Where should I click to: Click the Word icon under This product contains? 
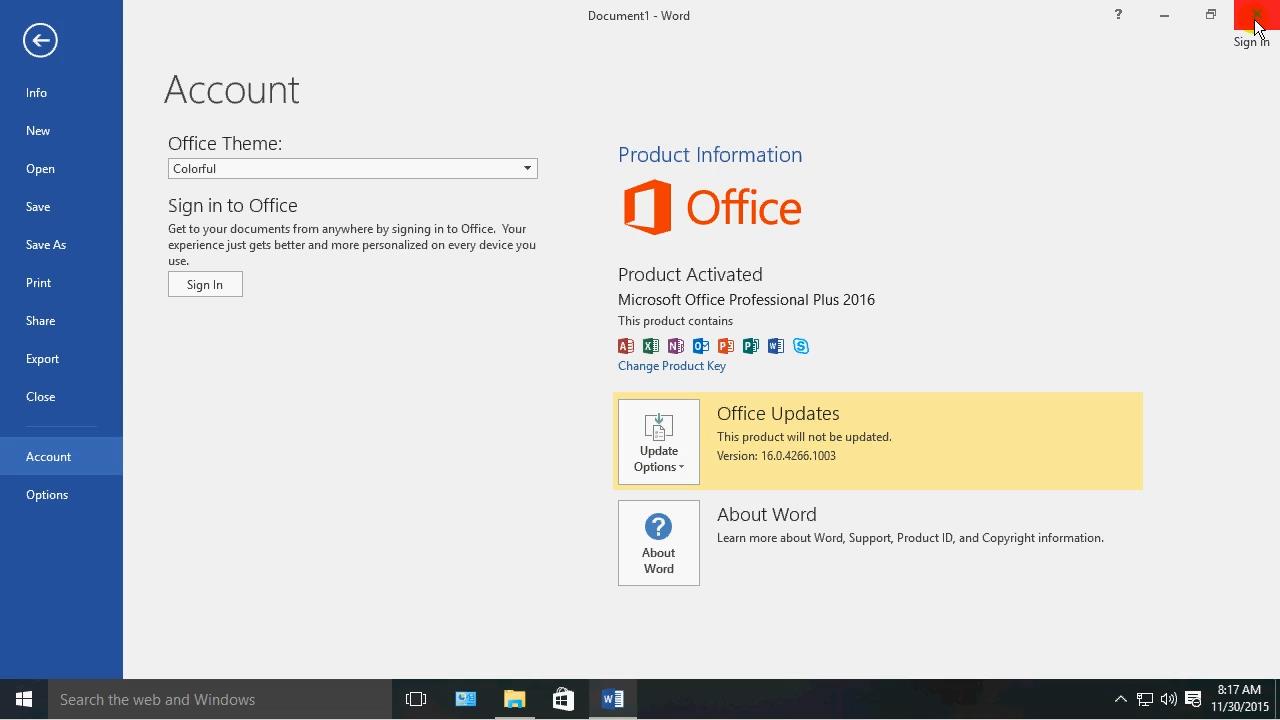pyautogui.click(x=775, y=345)
